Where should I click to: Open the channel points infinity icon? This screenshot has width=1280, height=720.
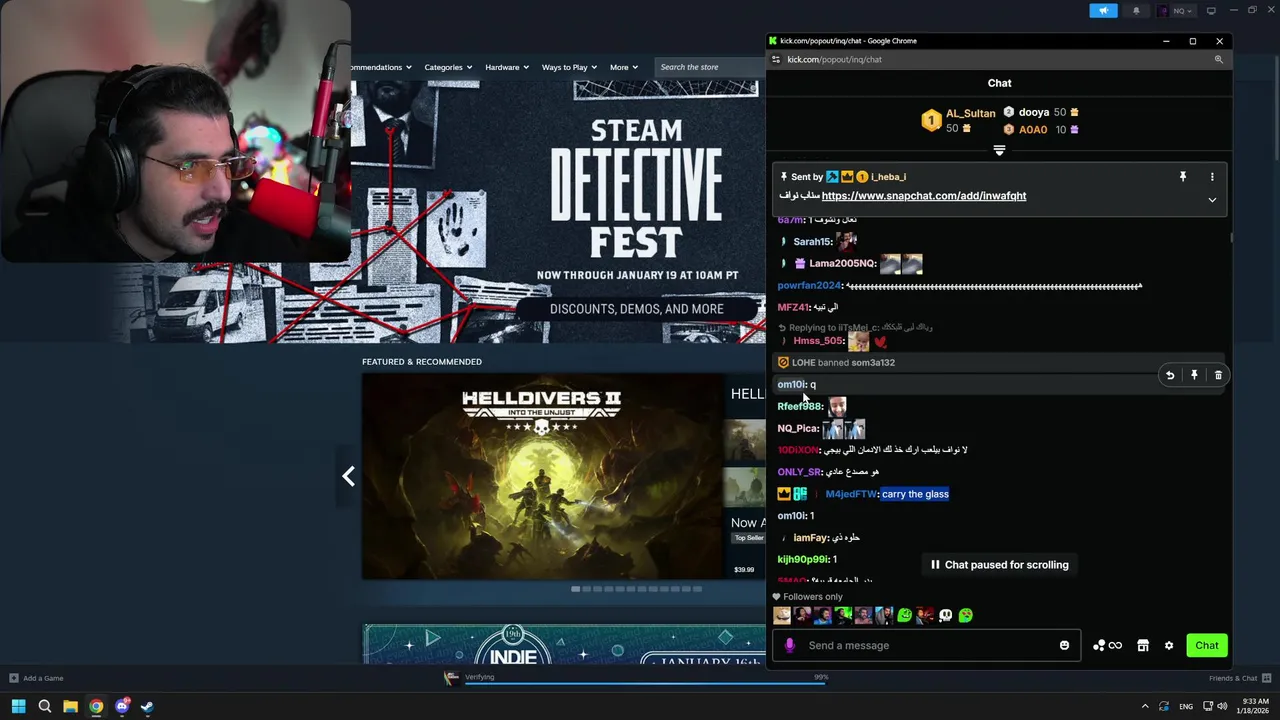[1107, 645]
